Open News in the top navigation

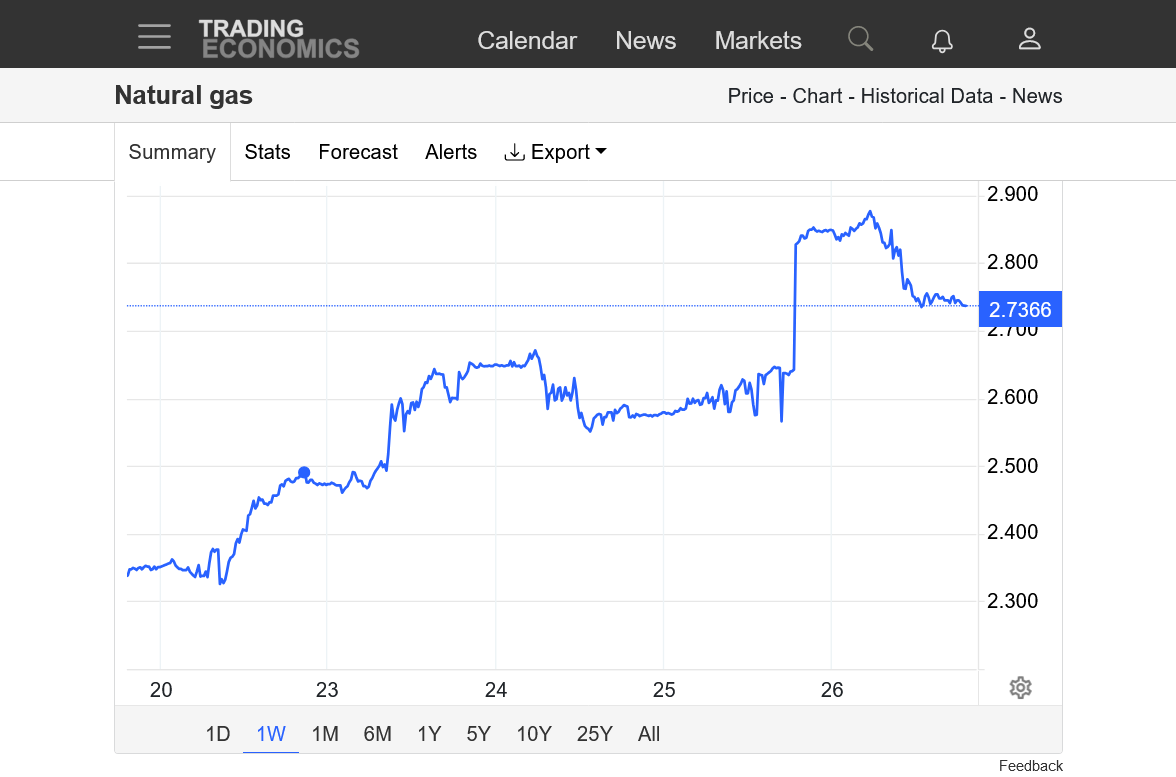pos(645,40)
